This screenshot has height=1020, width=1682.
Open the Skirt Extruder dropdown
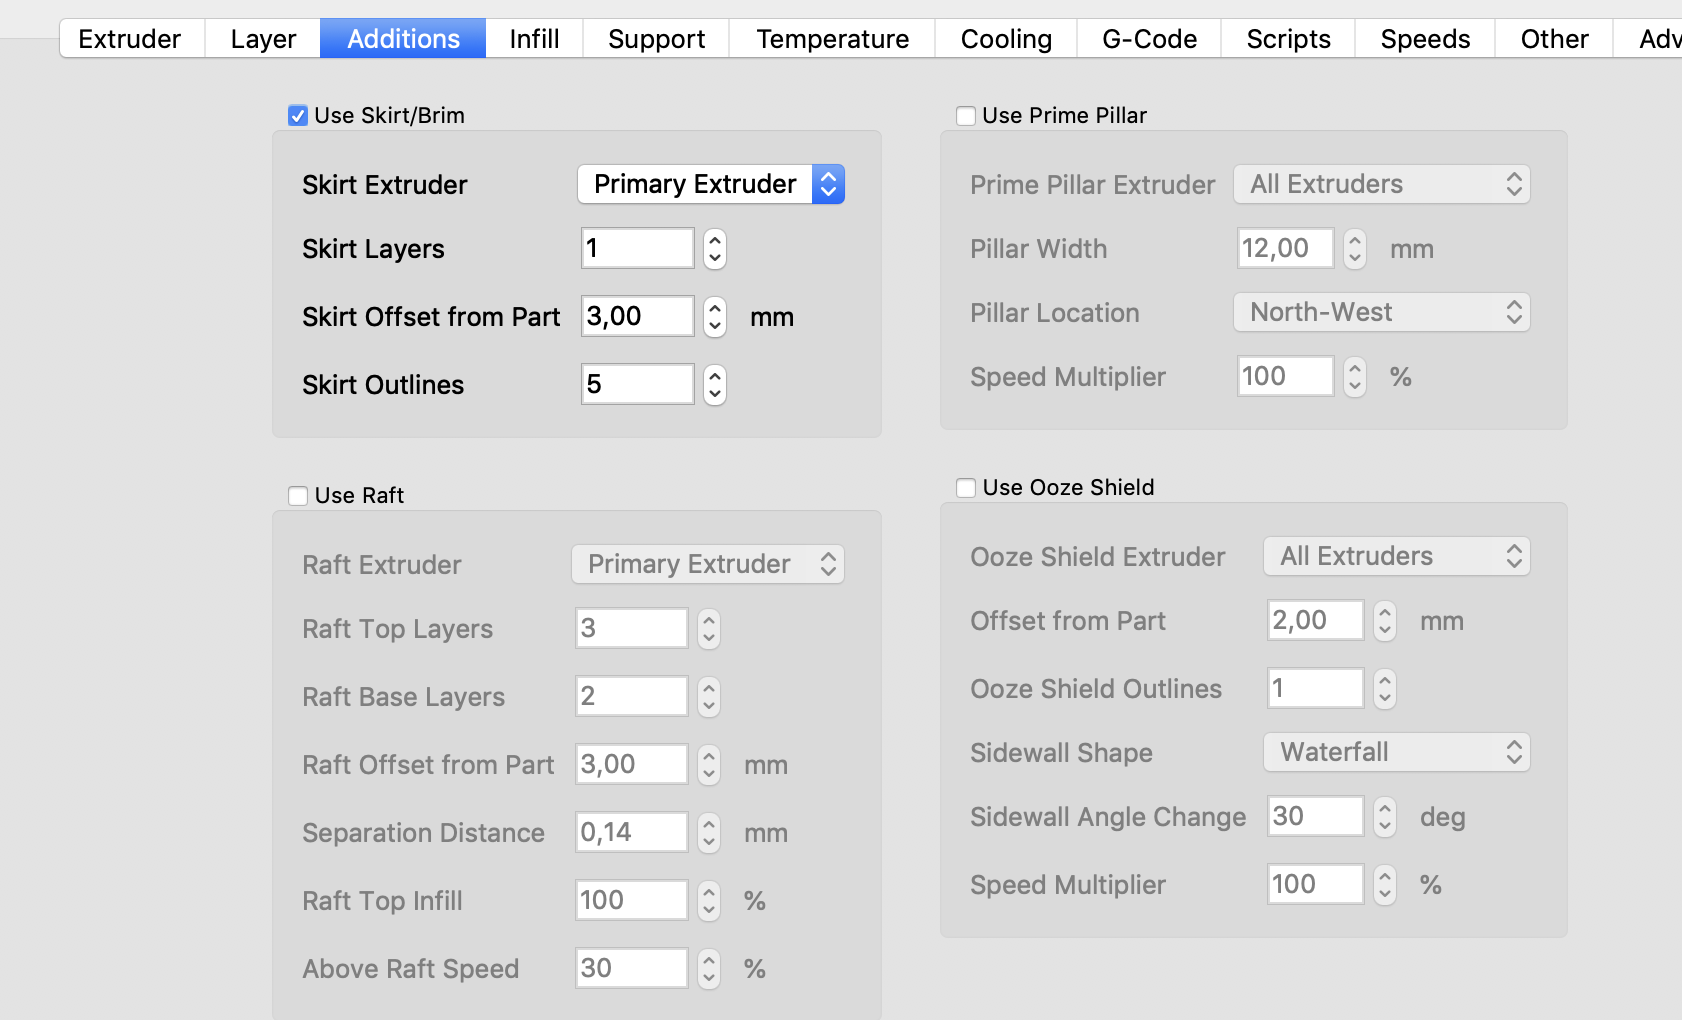coord(711,184)
